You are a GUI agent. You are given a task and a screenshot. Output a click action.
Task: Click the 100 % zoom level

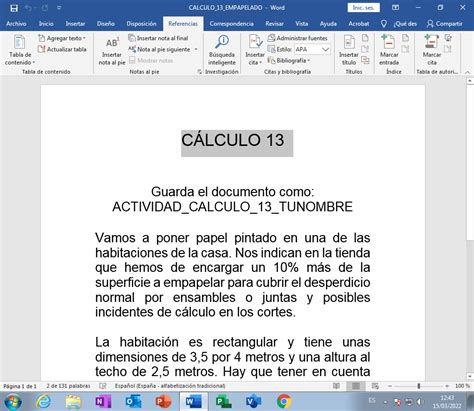[462, 386]
